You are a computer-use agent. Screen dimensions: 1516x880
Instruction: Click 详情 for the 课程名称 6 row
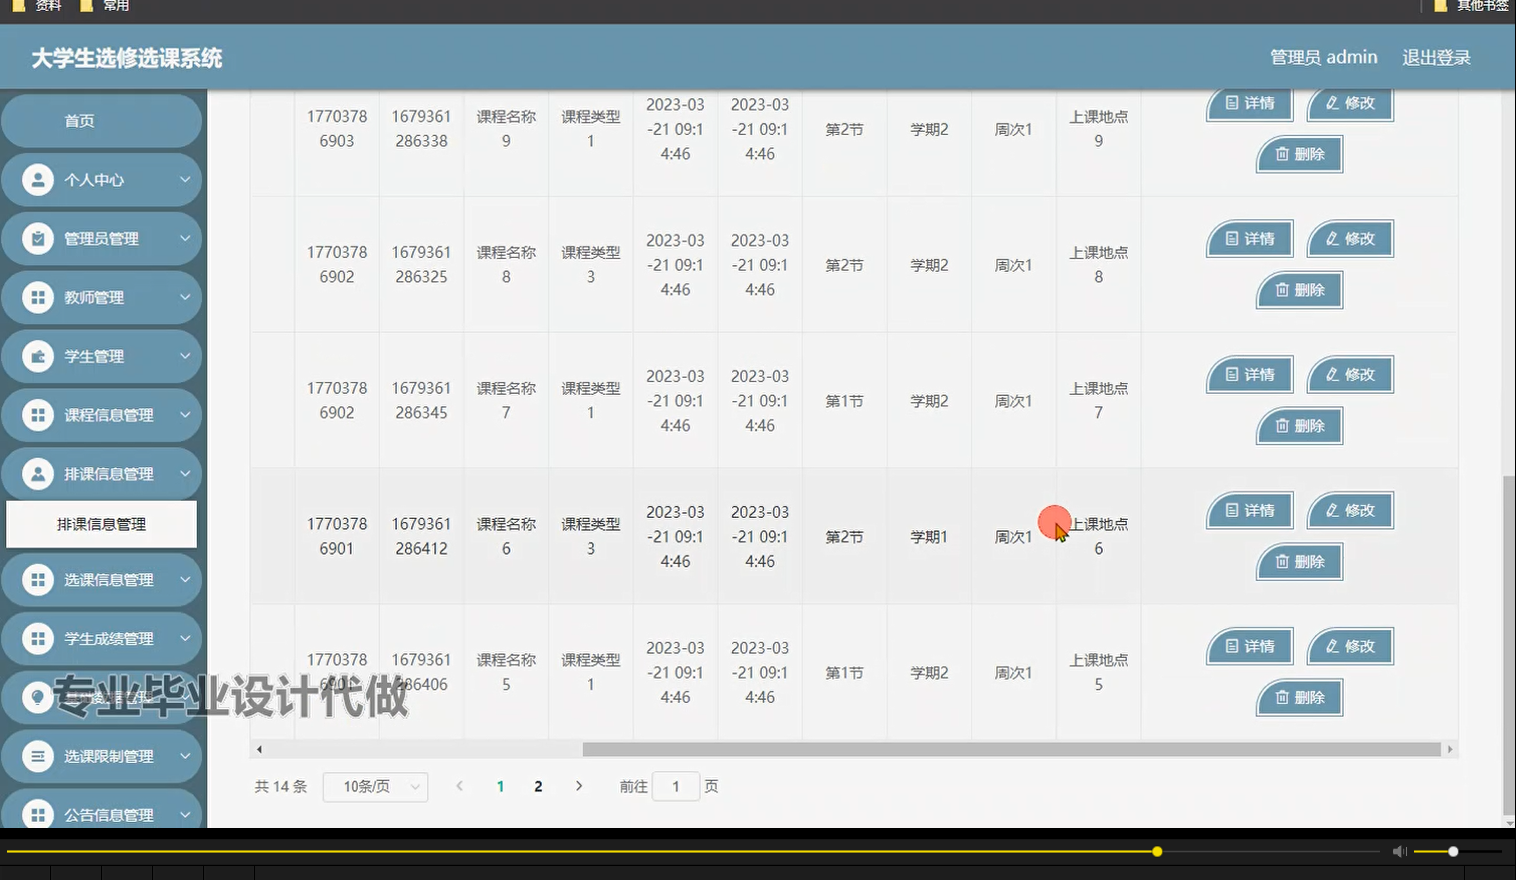coord(1250,511)
